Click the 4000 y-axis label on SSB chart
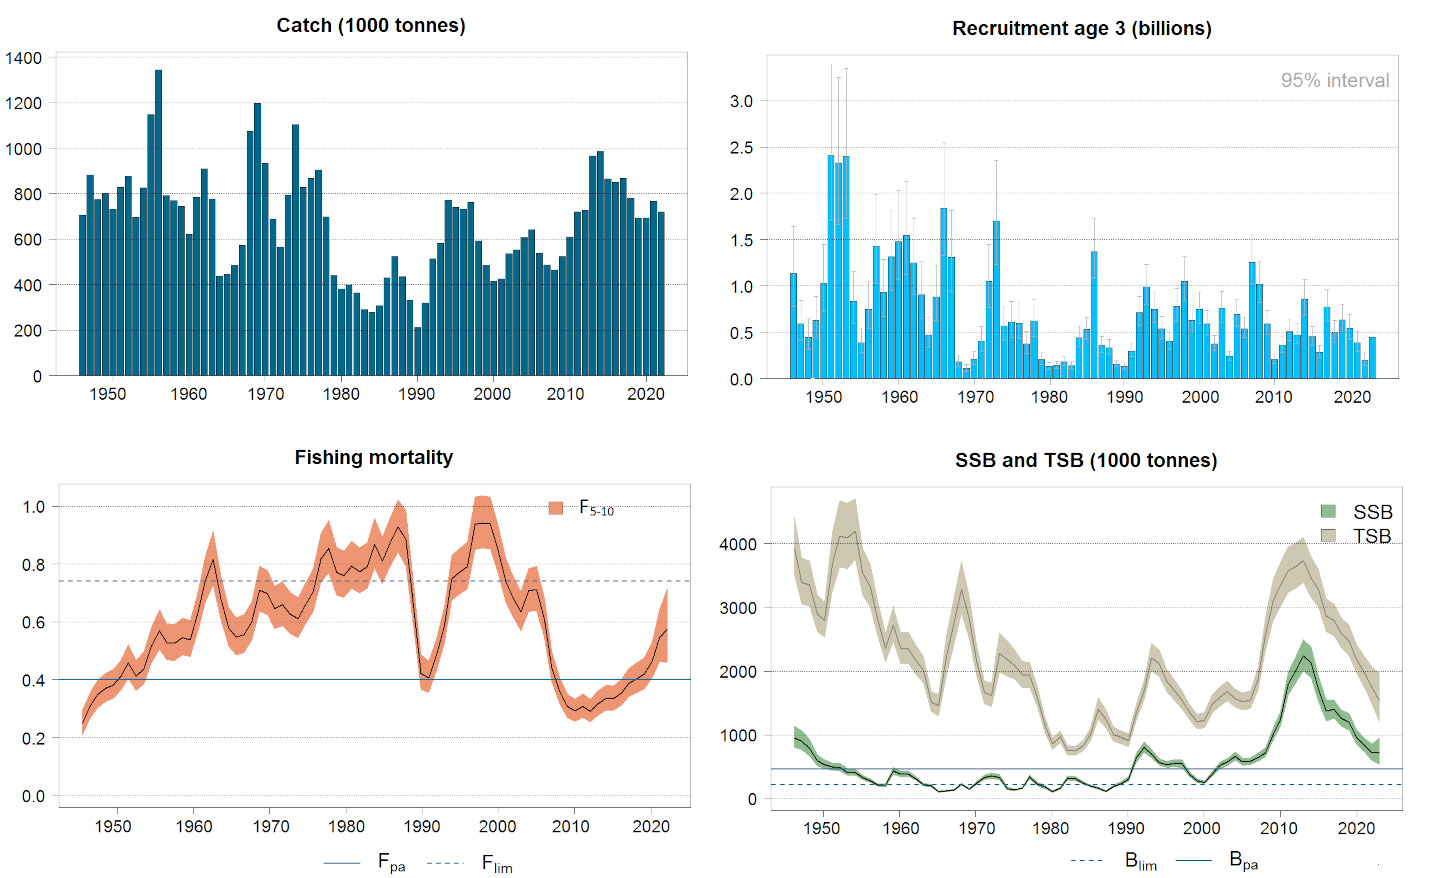1429x878 pixels. [738, 545]
